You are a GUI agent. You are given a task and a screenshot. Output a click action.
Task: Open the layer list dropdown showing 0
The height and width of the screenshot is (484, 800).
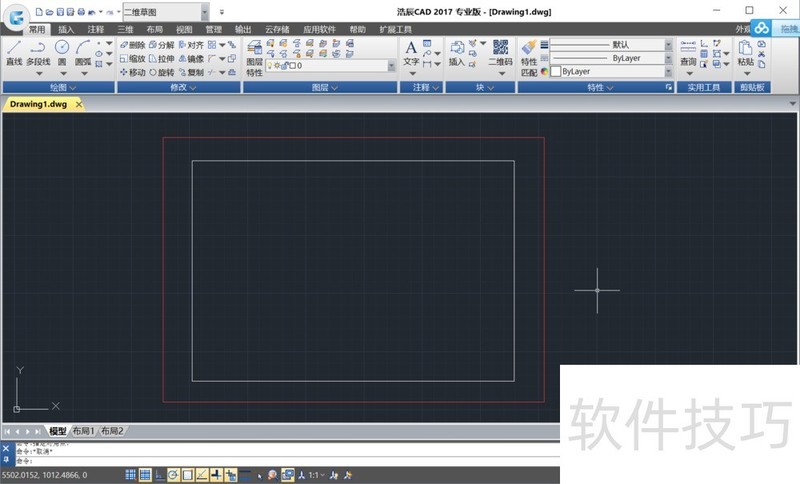[391, 66]
